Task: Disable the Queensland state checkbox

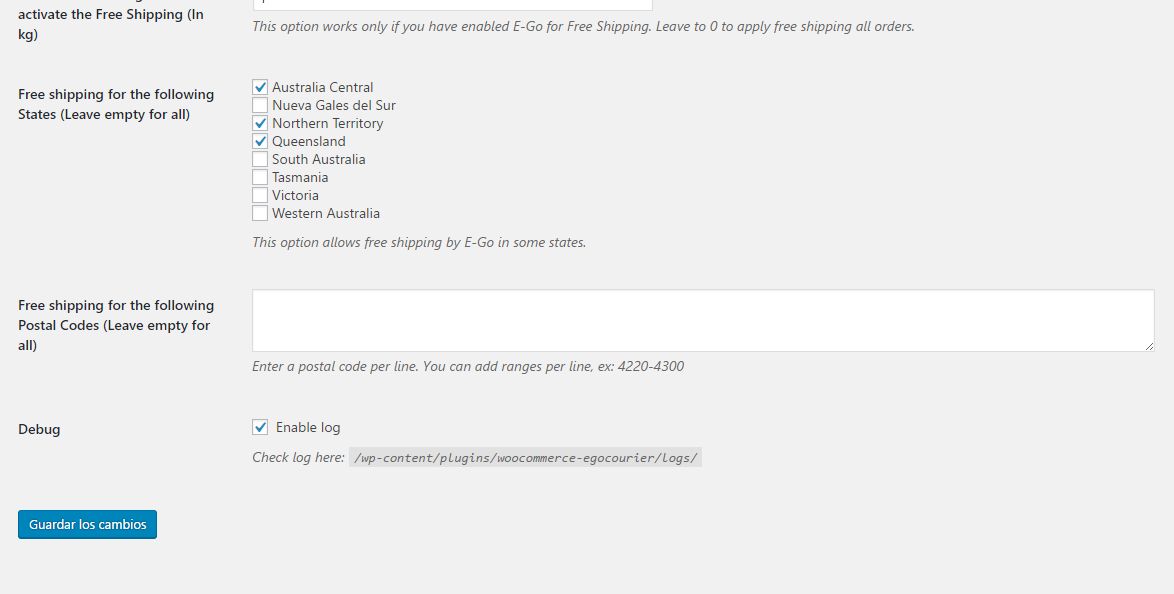Action: (260, 142)
